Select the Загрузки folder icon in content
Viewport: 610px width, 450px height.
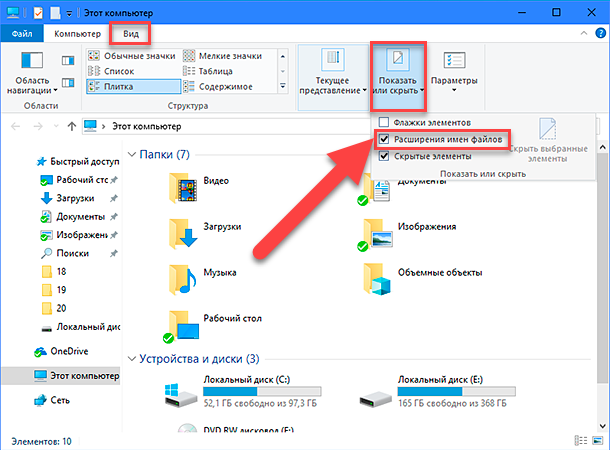[x=183, y=234]
